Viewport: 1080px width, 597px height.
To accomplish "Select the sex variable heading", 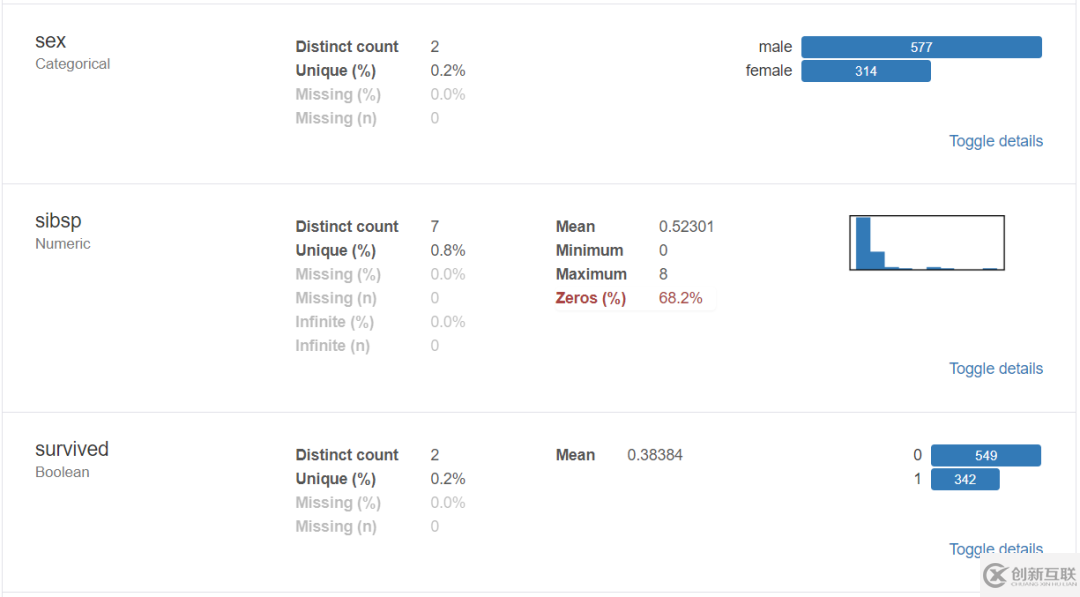I will (x=51, y=41).
